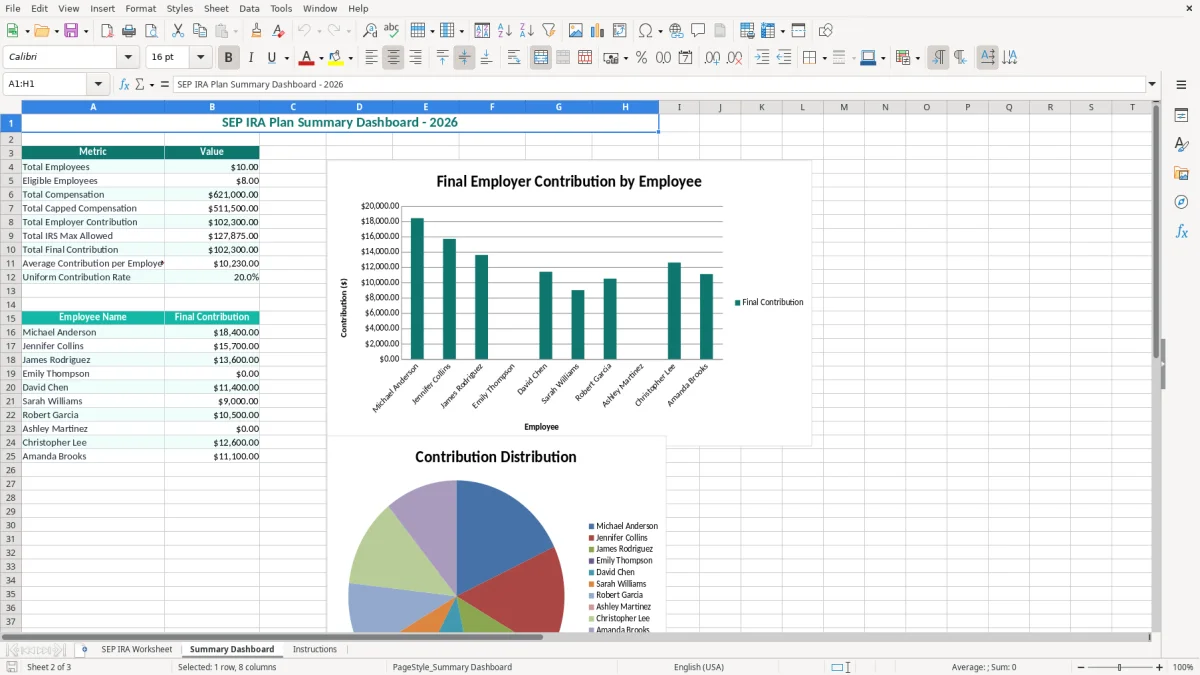
Task: Open font color dropdown arrow
Action: (321, 58)
